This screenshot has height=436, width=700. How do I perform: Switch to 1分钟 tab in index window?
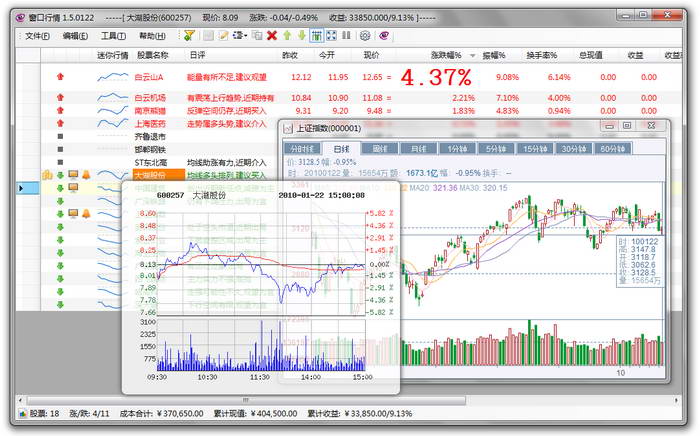[457, 149]
